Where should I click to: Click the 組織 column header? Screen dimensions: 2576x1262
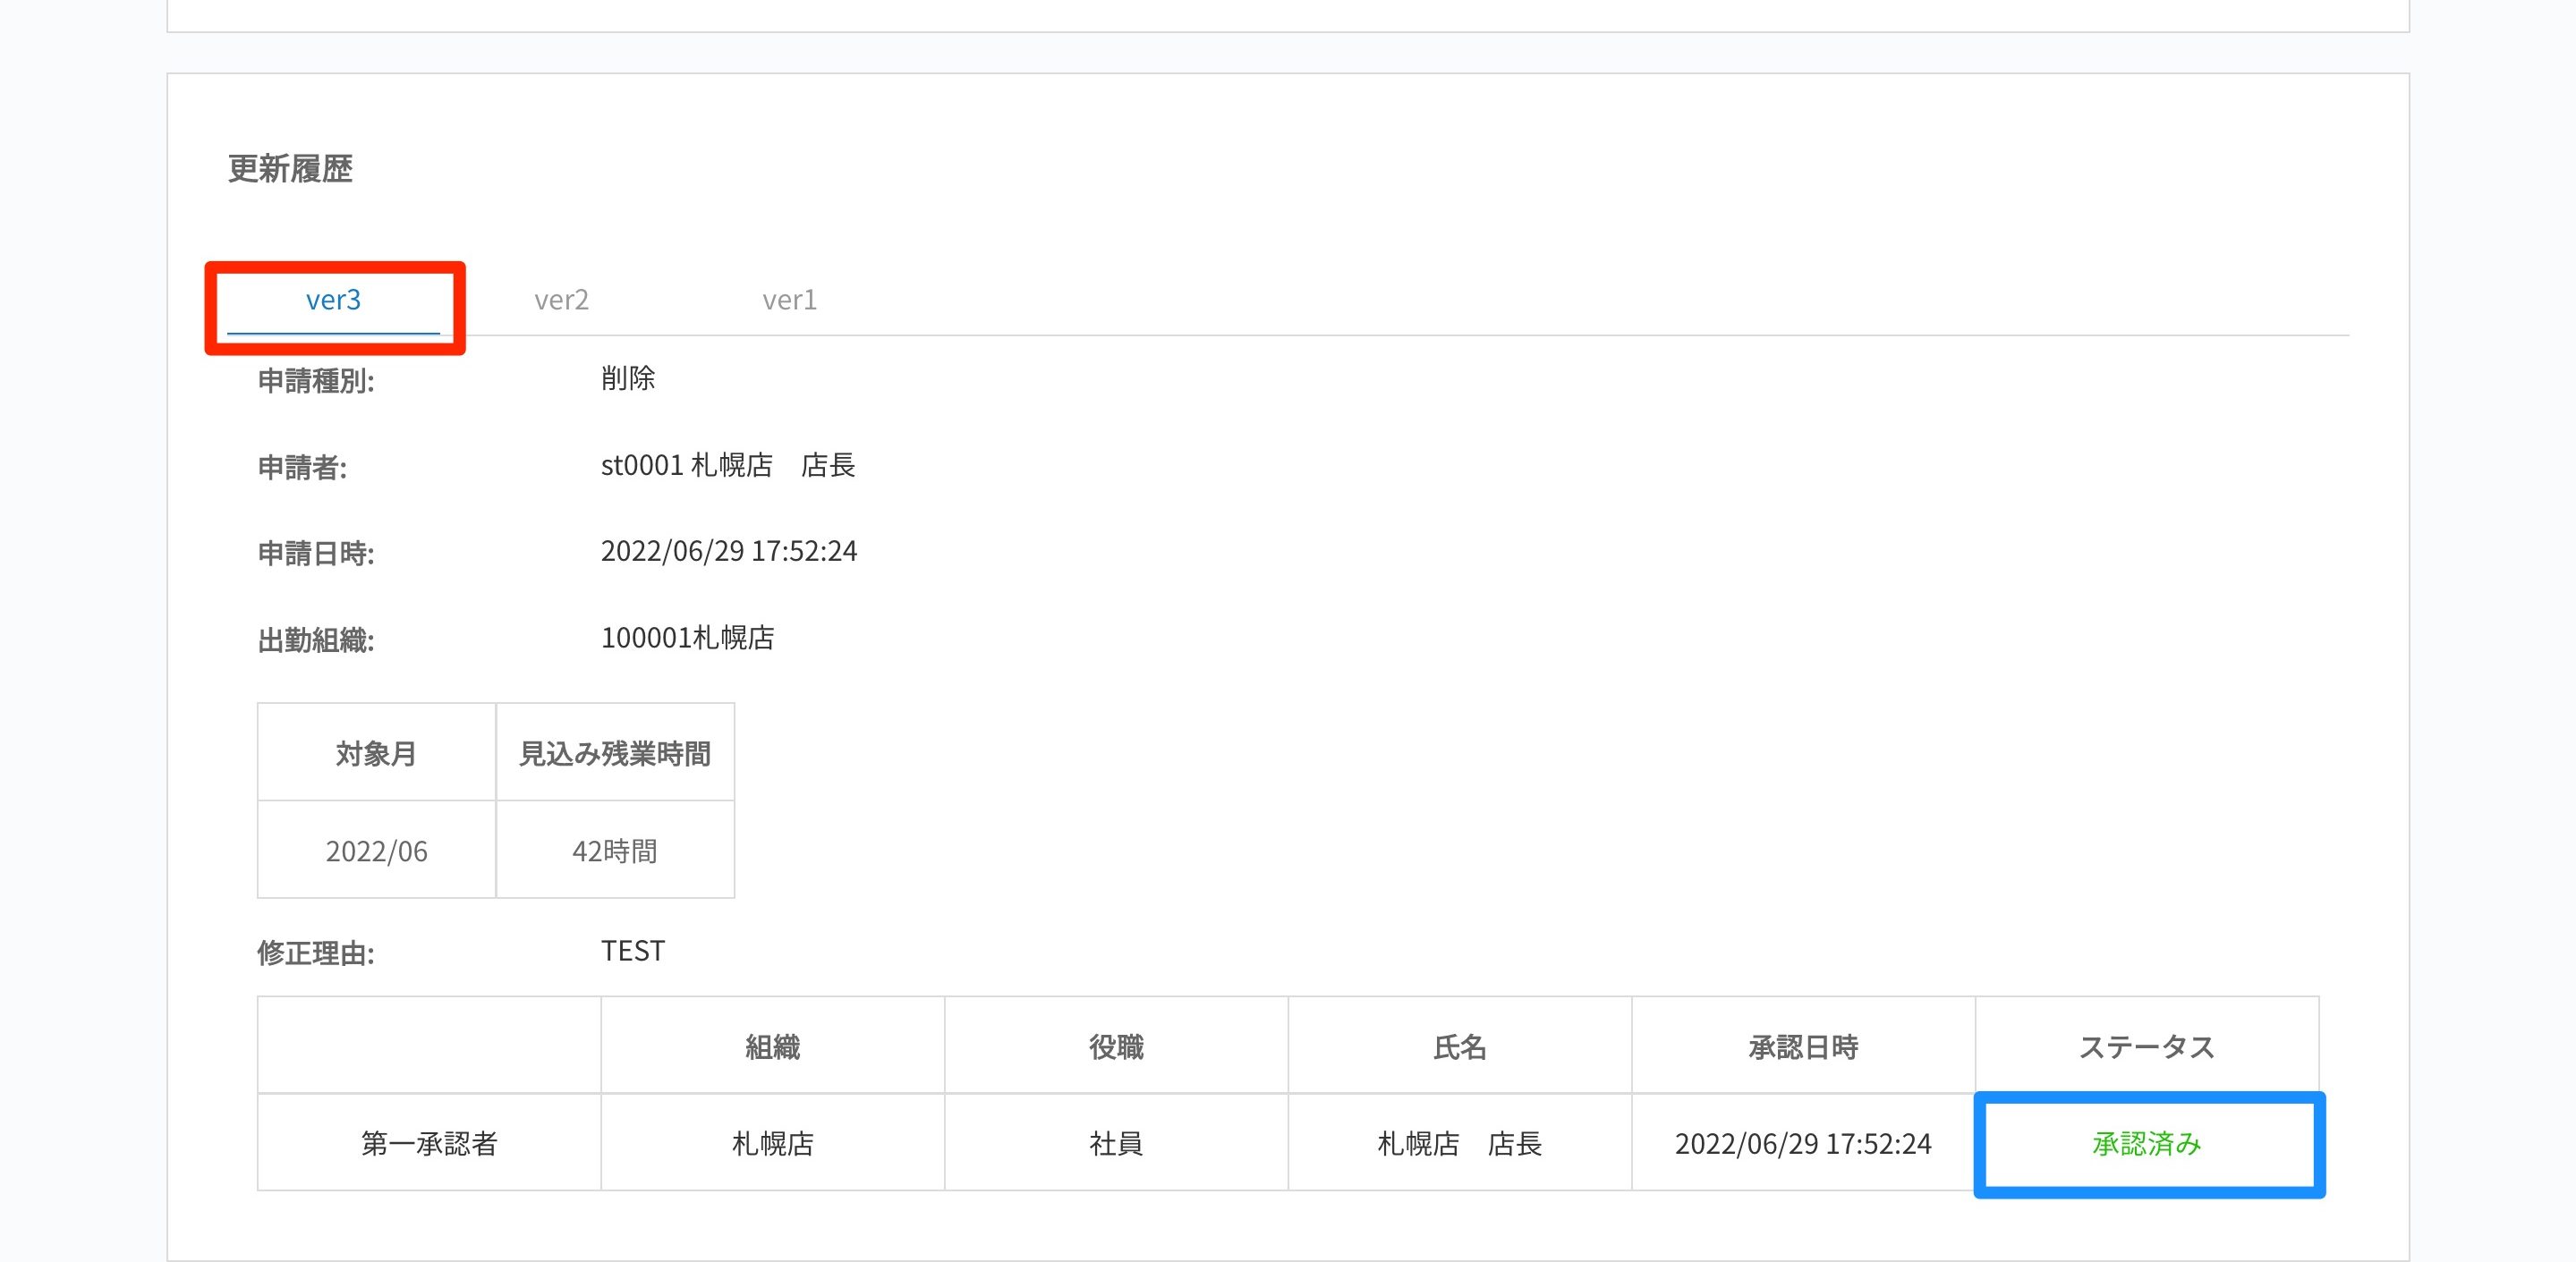click(x=772, y=1047)
